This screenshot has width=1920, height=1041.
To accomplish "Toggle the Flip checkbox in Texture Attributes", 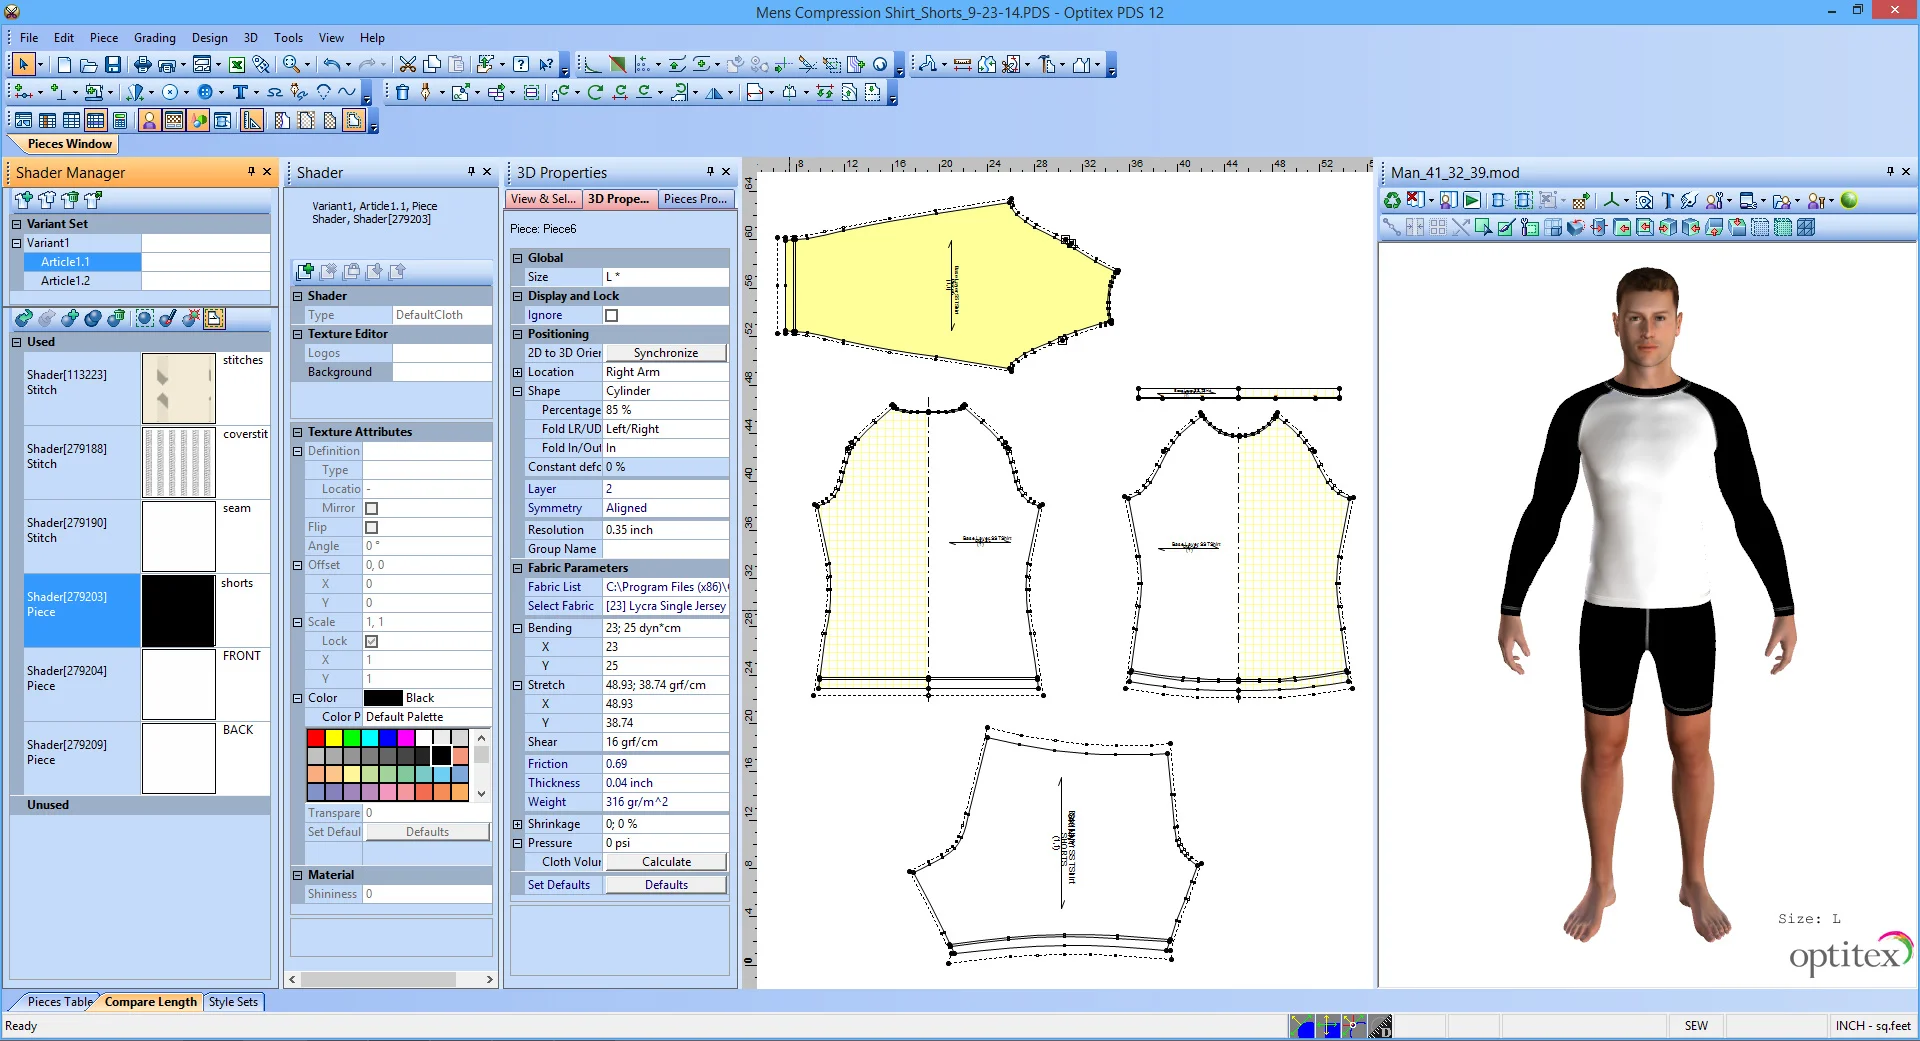I will coord(371,527).
